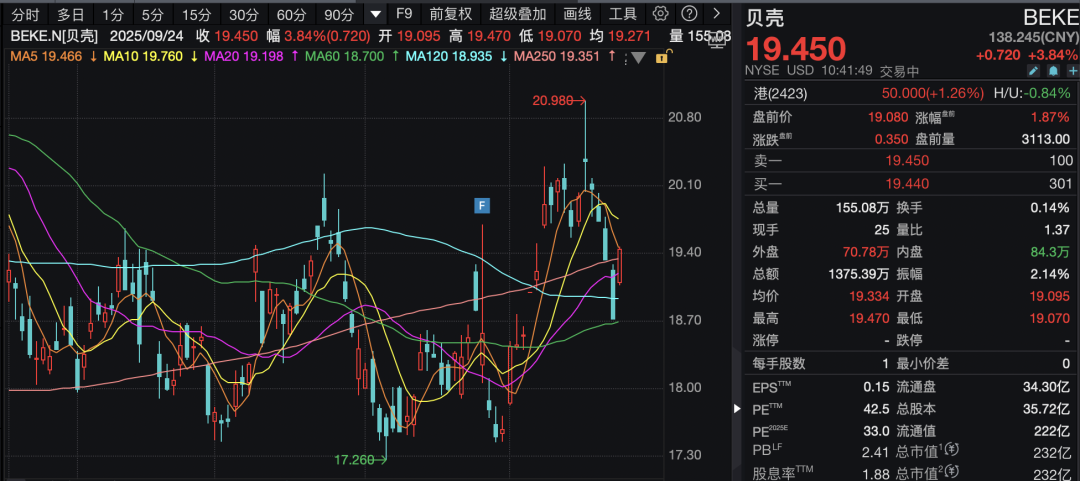Click the 内盘 value 84.3万
This screenshot has height=481, width=1080.
(x=1050, y=251)
